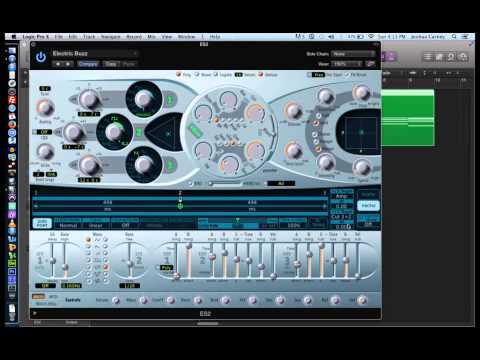
Task: Open the Record menu
Action: (x=134, y=37)
